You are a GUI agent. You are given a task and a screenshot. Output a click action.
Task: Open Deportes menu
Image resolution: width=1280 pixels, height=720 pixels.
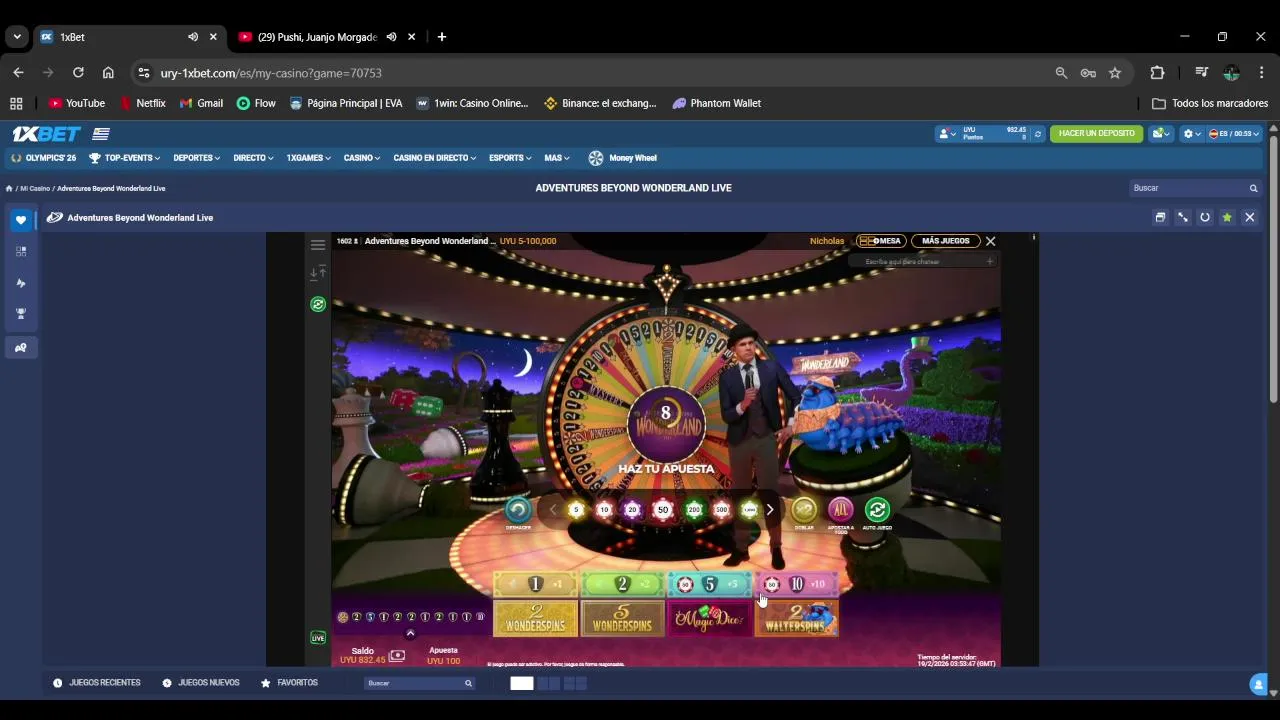coord(197,158)
